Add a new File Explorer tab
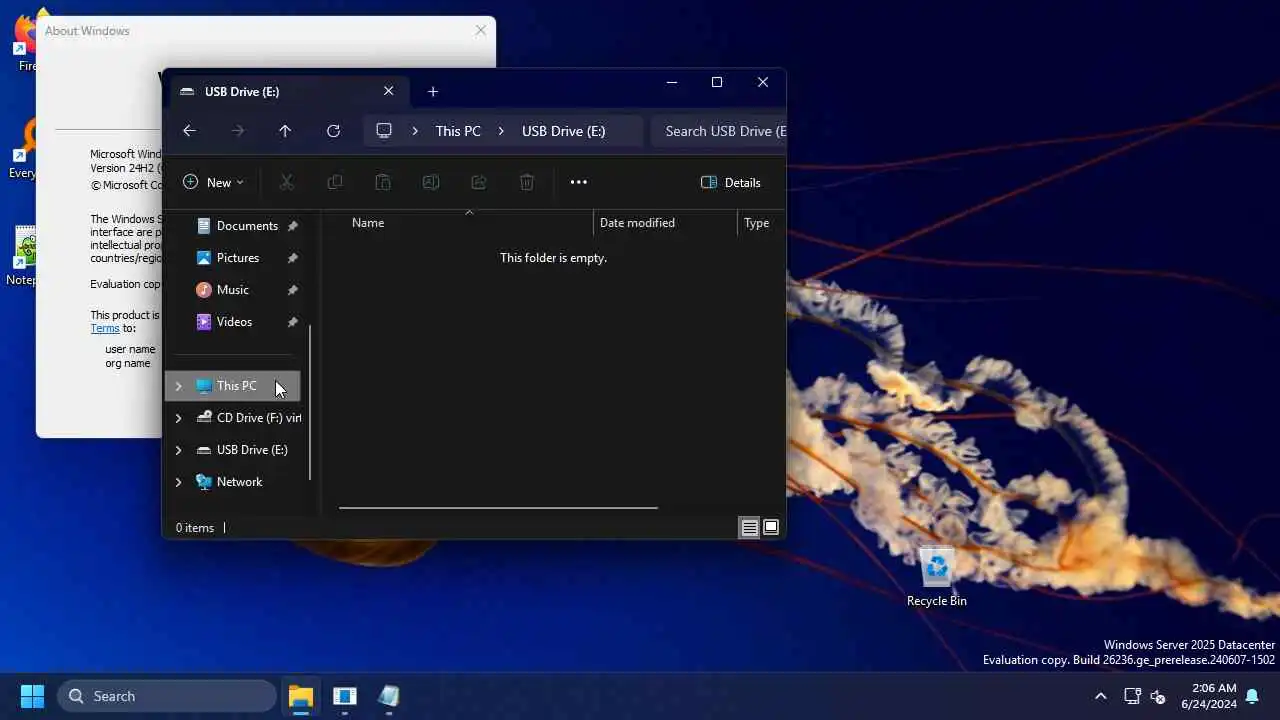This screenshot has height=720, width=1280. click(433, 91)
